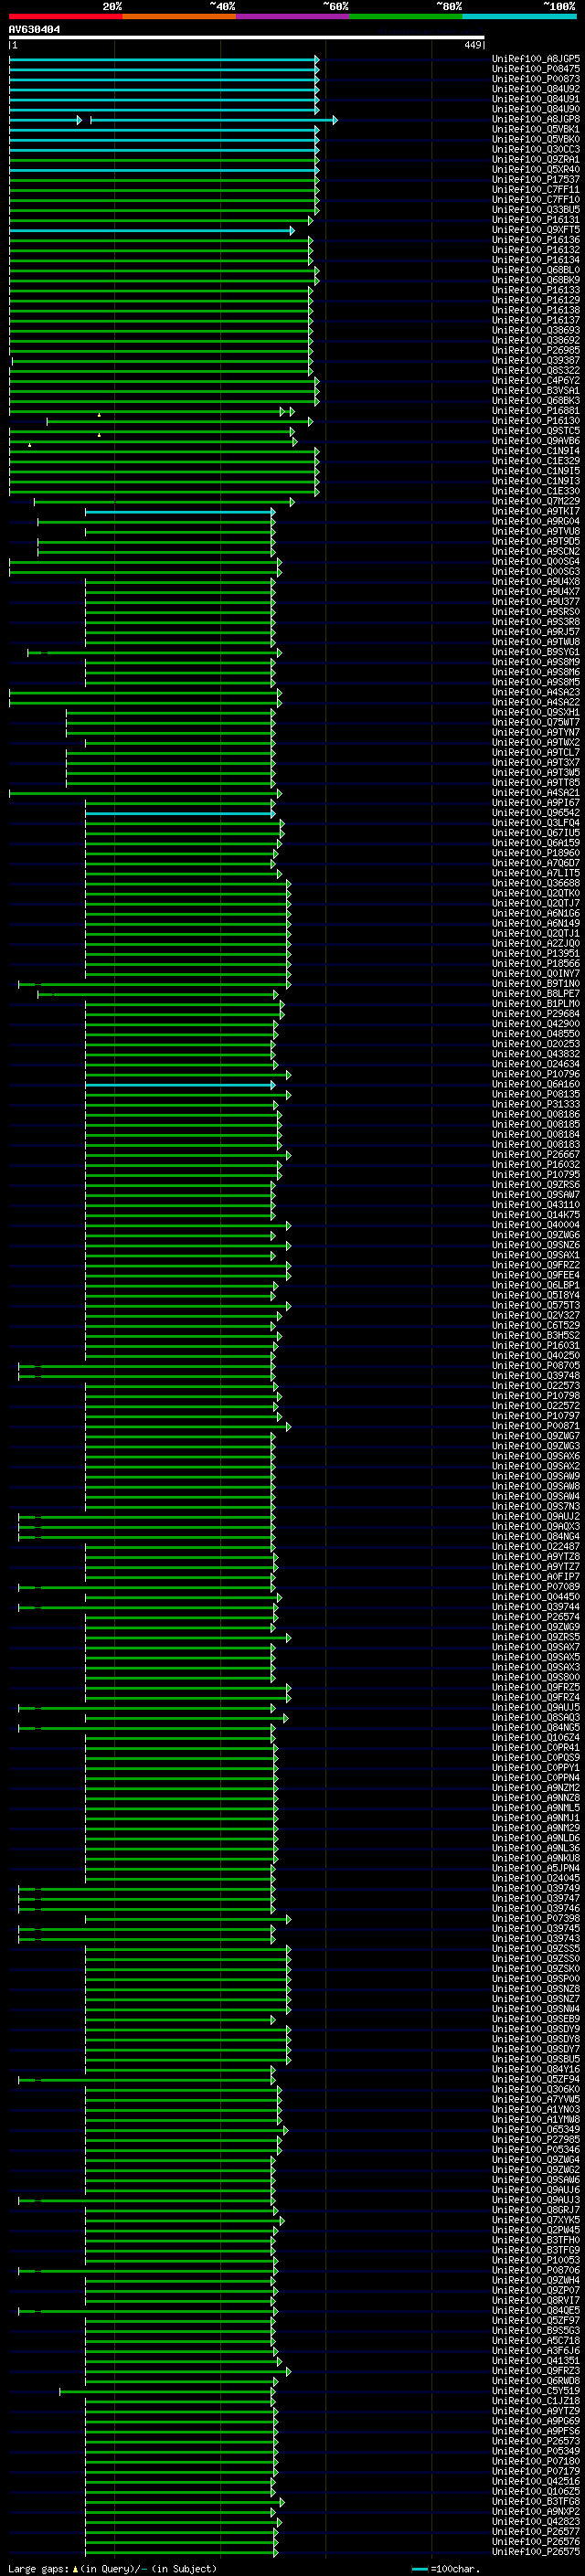
Task: Choose hit UniRef100_A5JPN4
Action: (536, 1869)
